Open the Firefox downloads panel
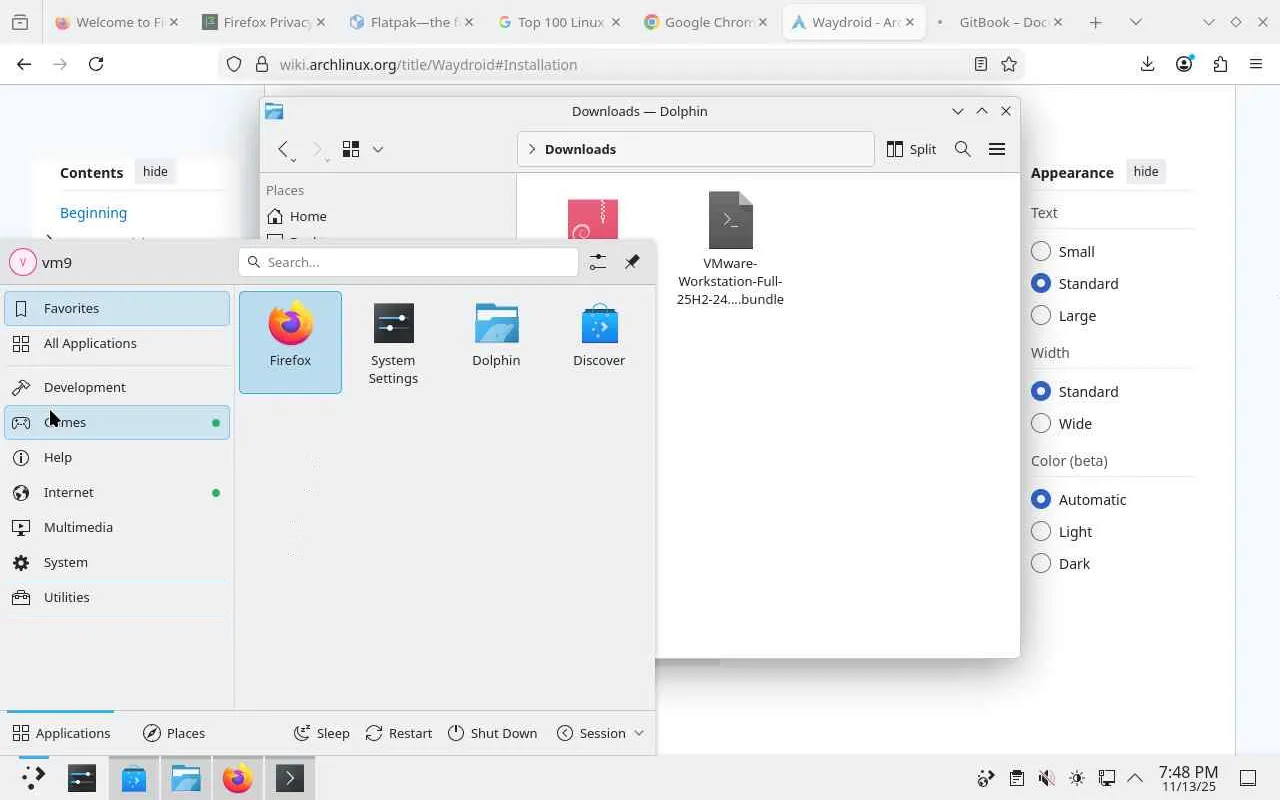 pos(1147,64)
